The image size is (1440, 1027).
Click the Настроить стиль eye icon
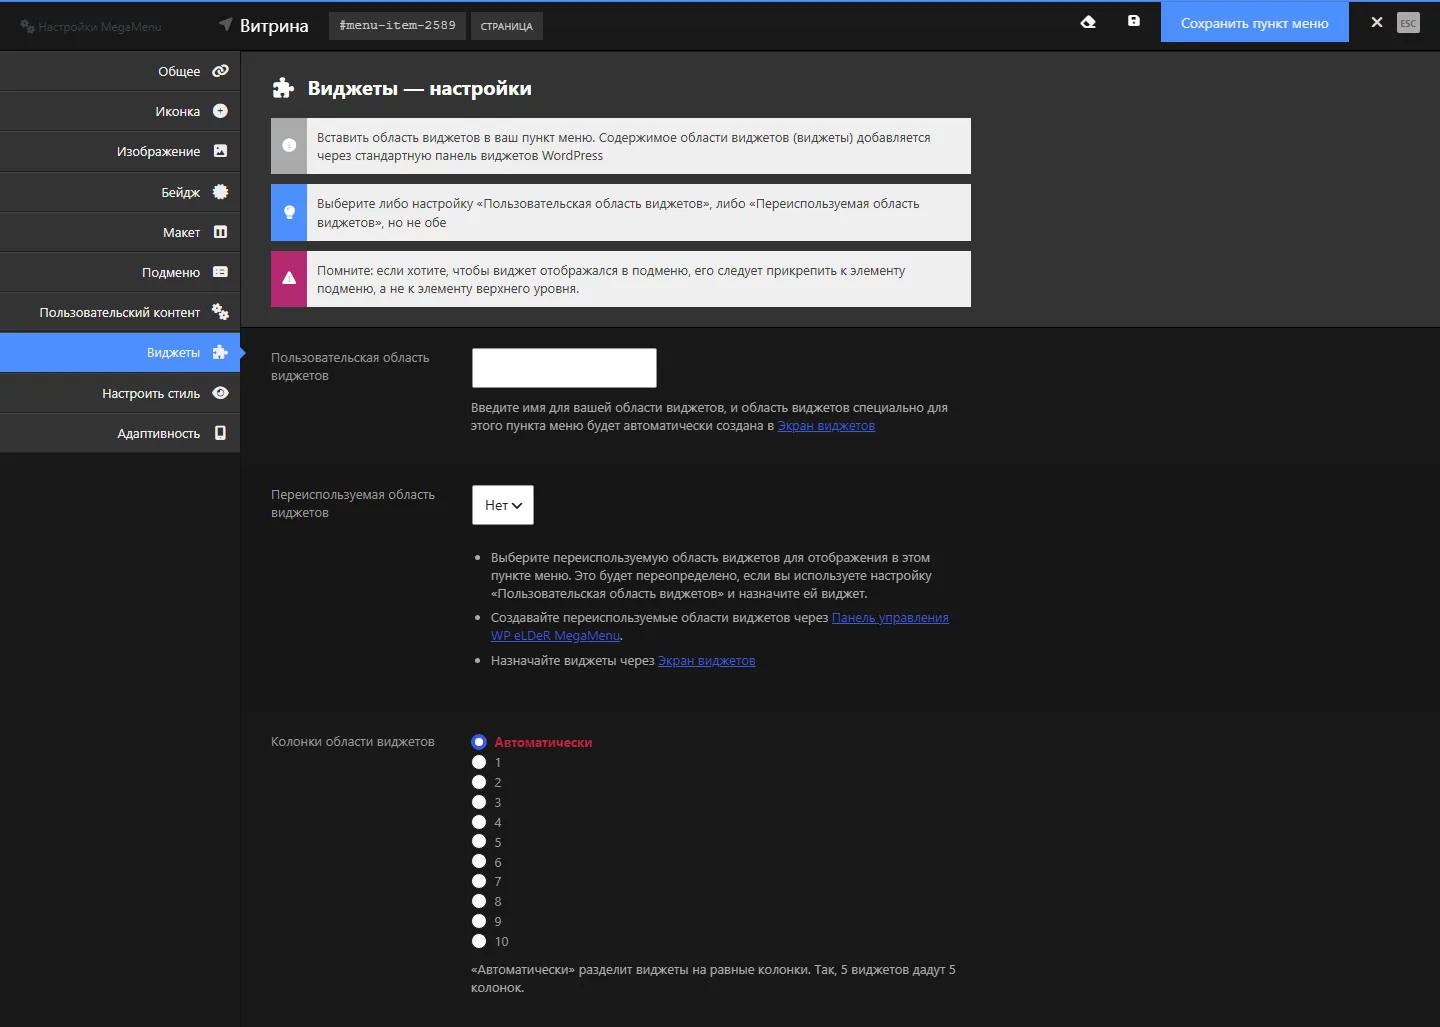coord(221,393)
